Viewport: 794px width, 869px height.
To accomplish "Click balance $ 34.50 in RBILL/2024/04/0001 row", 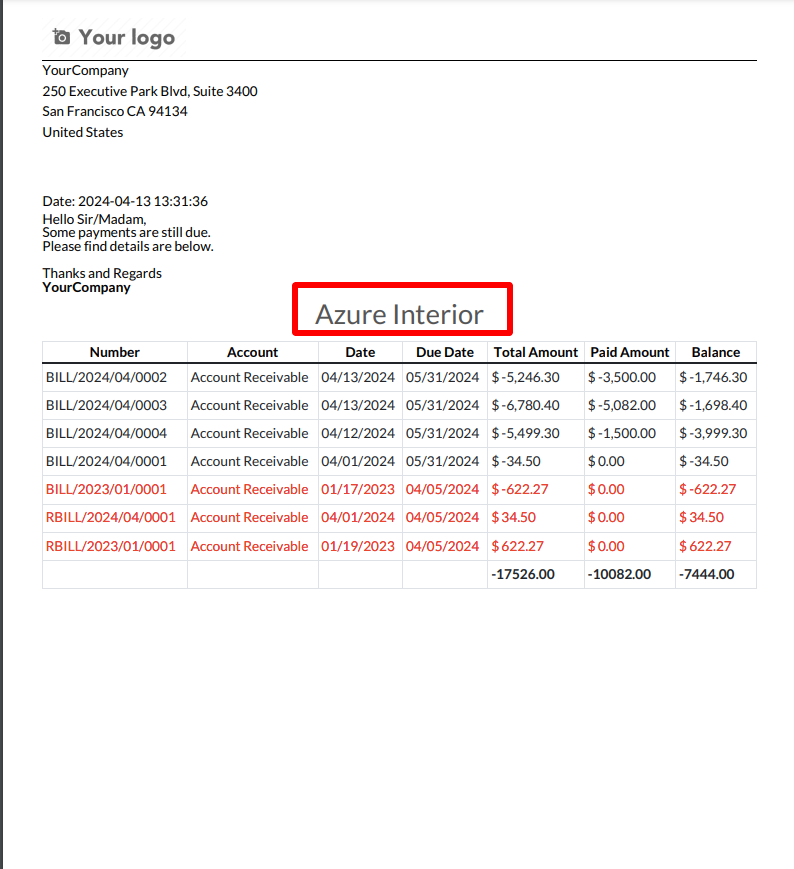I will click(x=701, y=517).
